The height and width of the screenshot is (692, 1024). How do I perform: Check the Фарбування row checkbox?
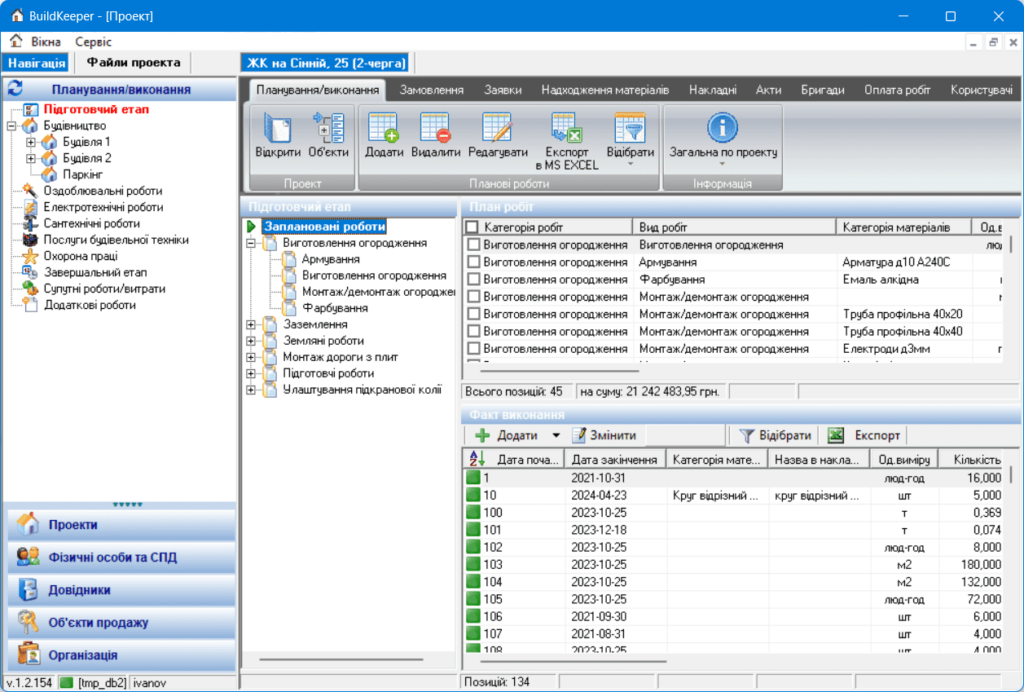tap(474, 280)
